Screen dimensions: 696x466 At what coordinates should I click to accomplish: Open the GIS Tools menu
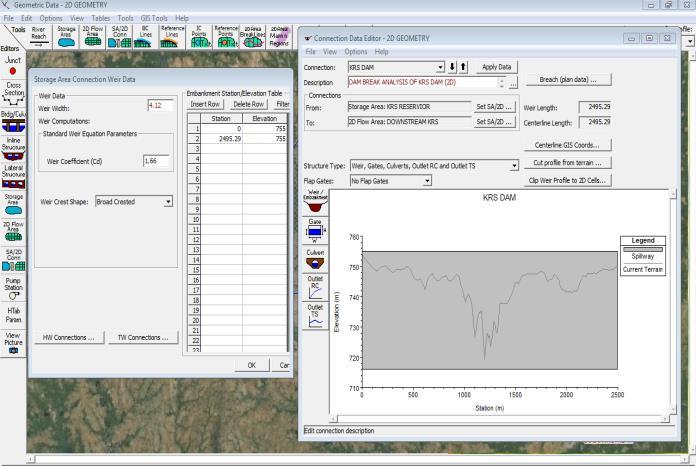pyautogui.click(x=154, y=18)
